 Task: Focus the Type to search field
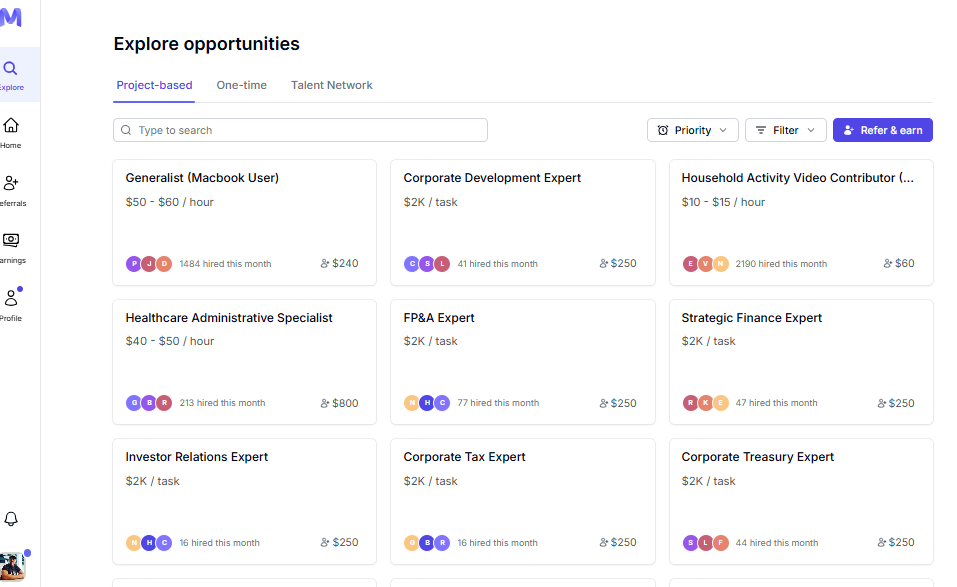[300, 130]
